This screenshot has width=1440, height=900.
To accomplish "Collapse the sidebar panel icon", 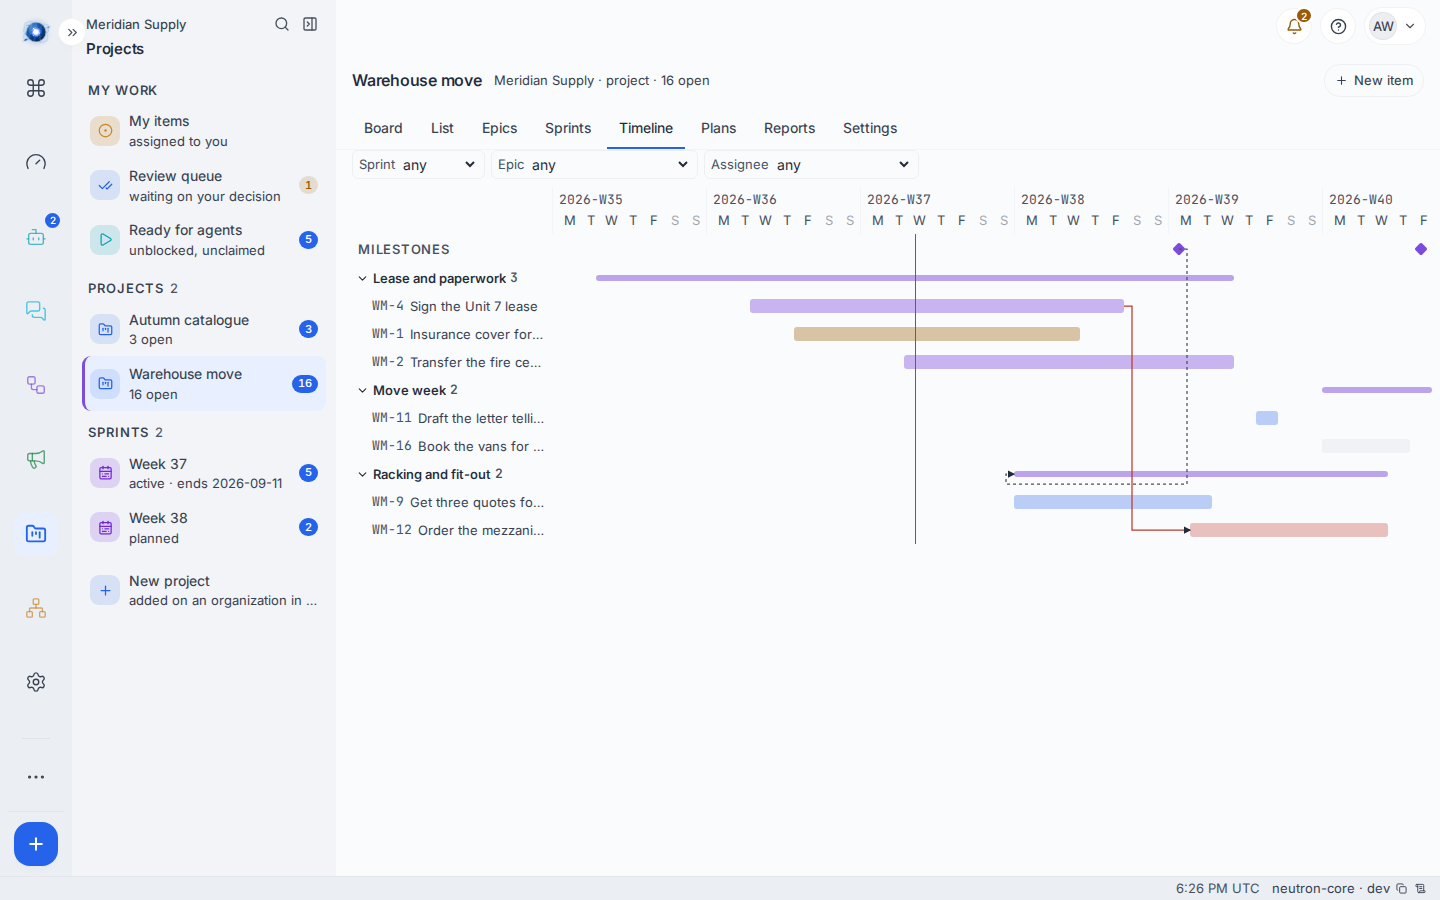I will [310, 24].
